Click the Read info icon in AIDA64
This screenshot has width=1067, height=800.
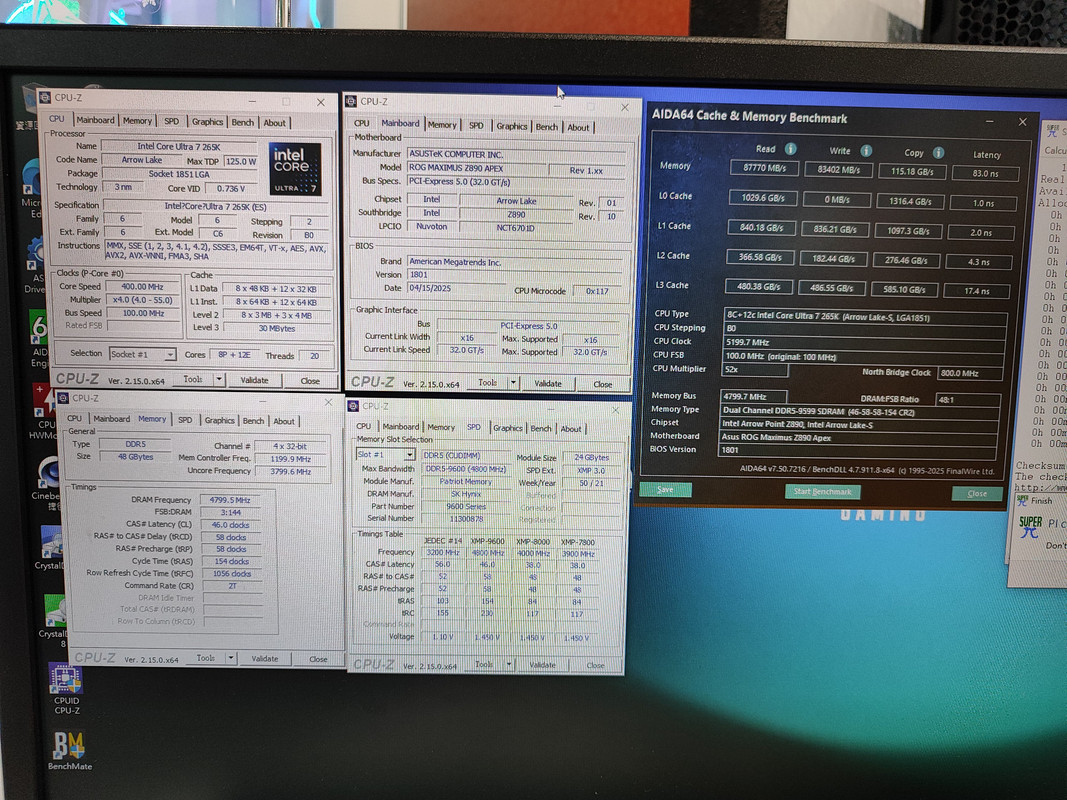click(x=790, y=149)
